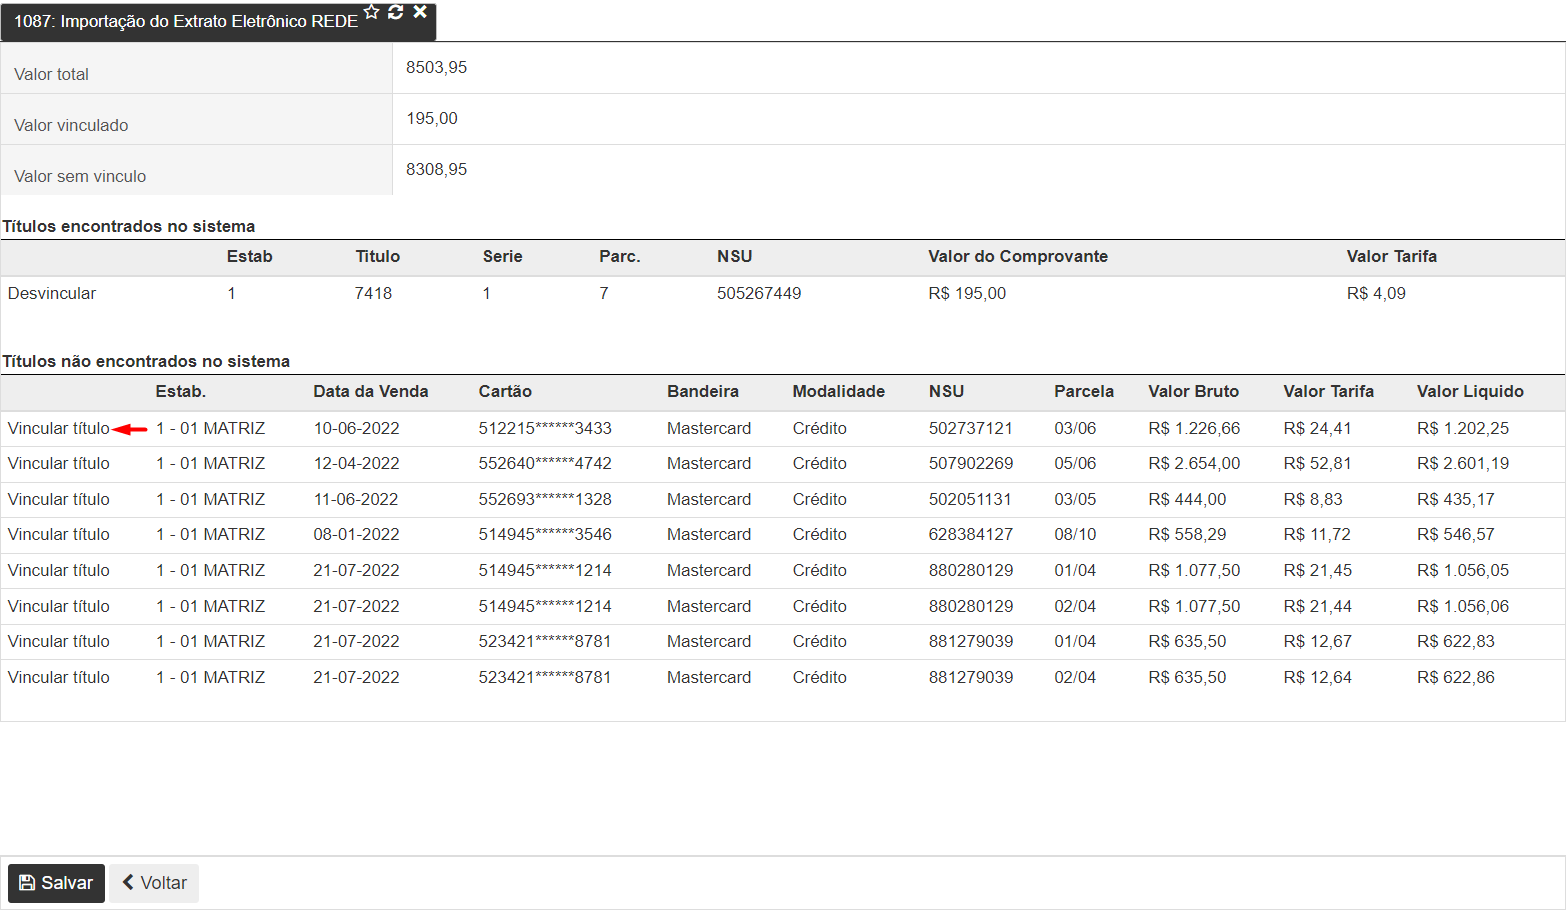
Task: Click Valor Bruto R$ 558,29
Action: tap(1187, 534)
